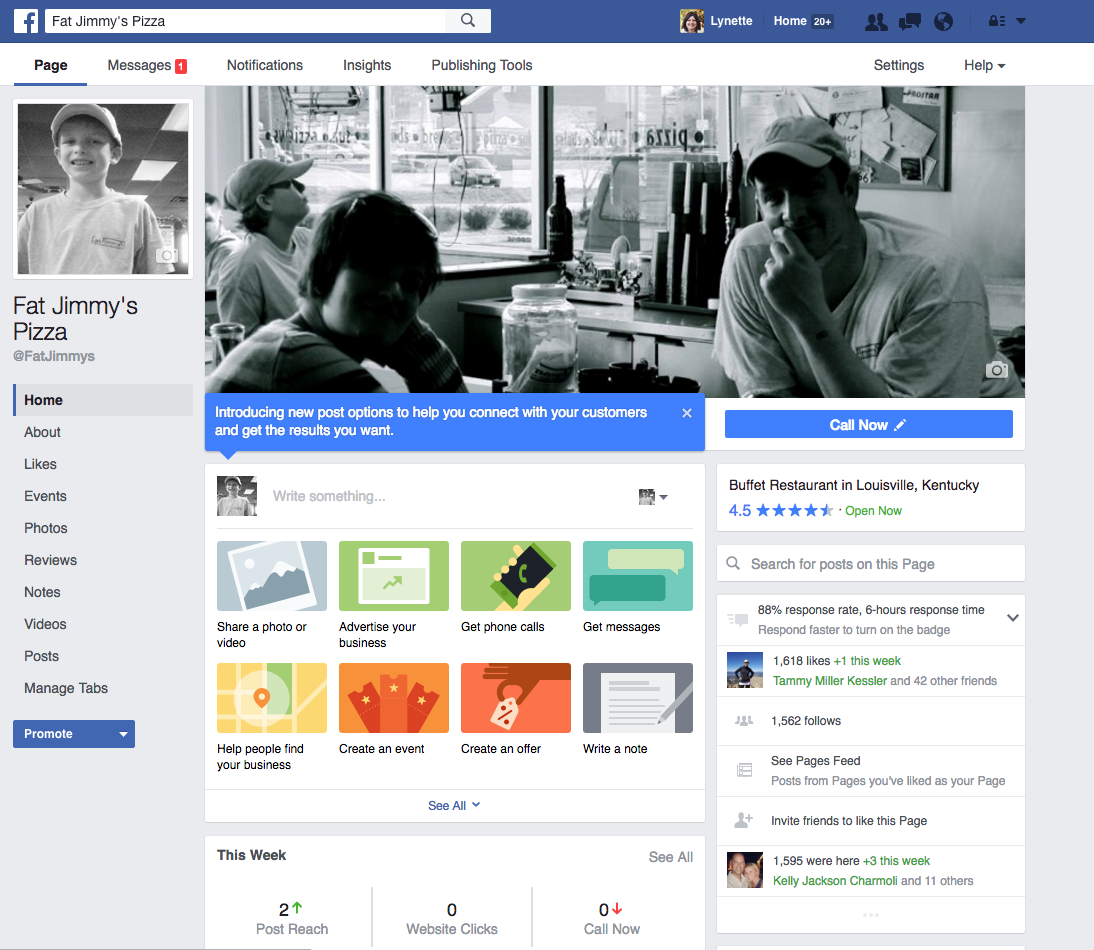Screen dimensions: 1094x950
Task: Click See All in This Week section
Action: point(670,857)
